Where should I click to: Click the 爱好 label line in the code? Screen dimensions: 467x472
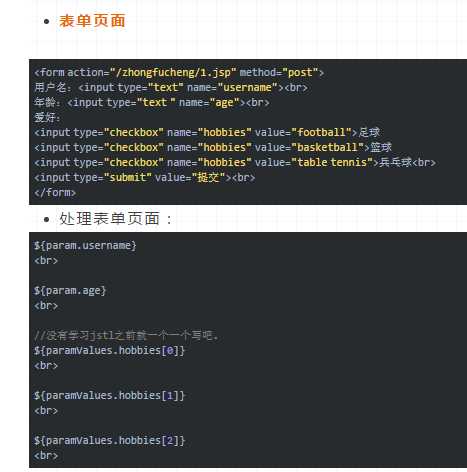click(47, 117)
